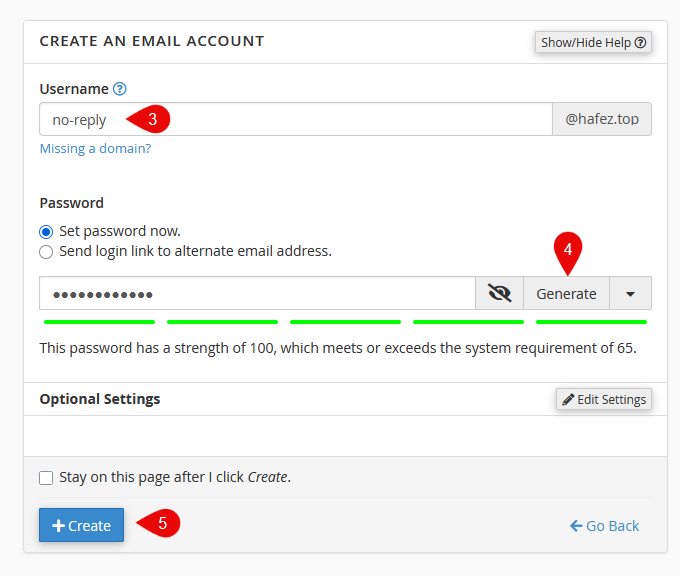Click the Generate password button
The image size is (680, 576).
pyautogui.click(x=566, y=293)
